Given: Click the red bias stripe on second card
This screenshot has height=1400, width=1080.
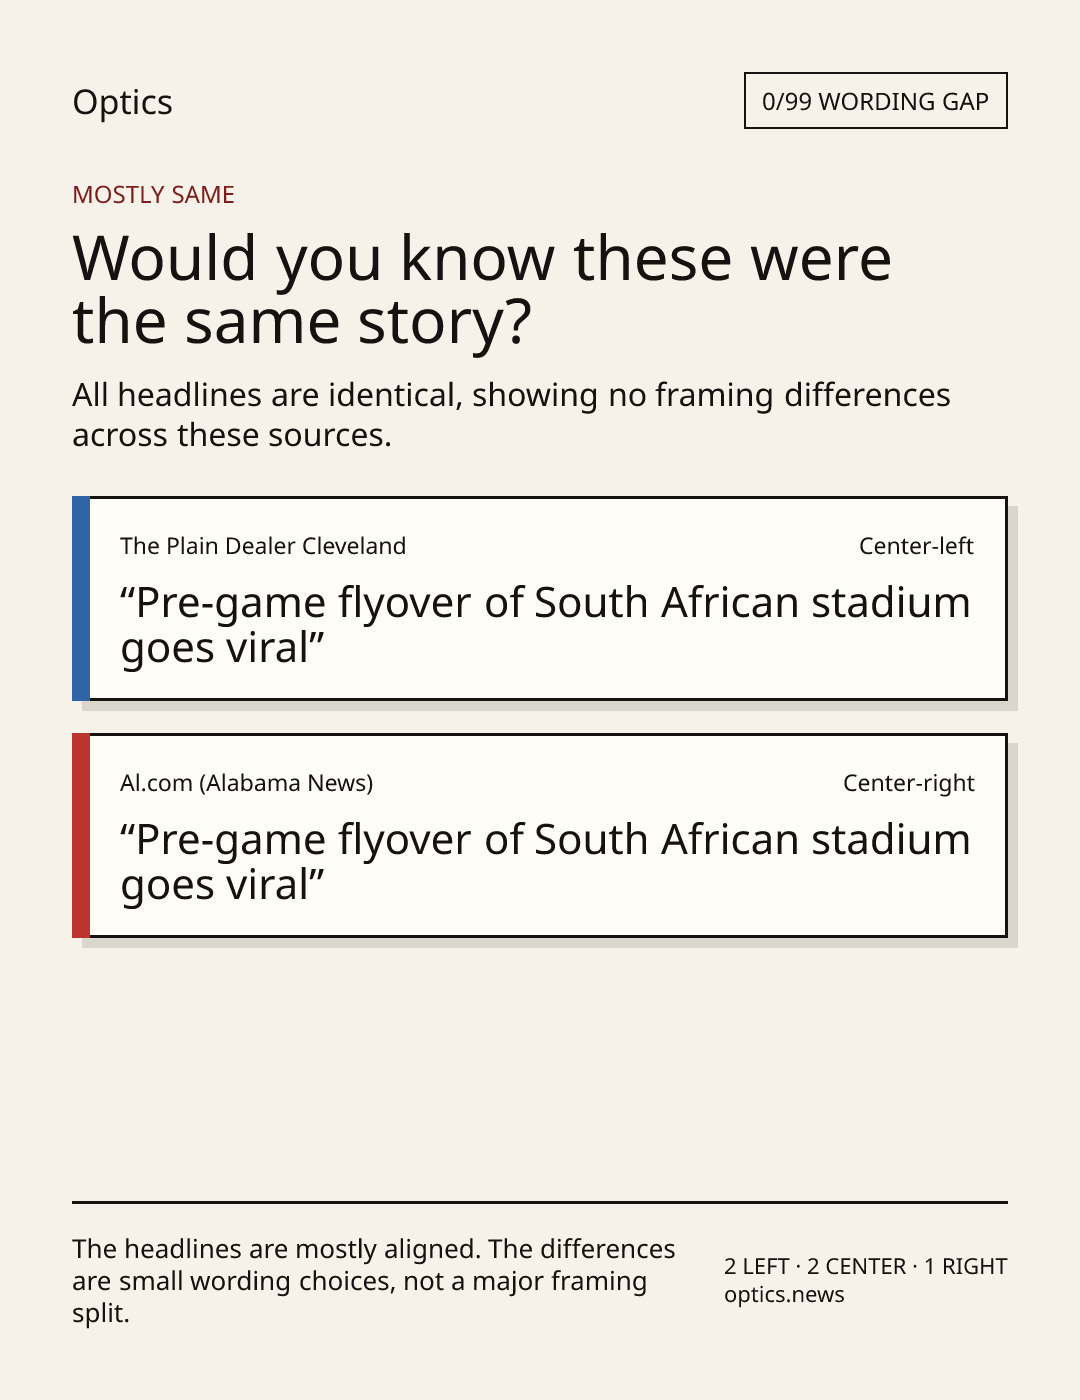Looking at the screenshot, I should coord(81,835).
